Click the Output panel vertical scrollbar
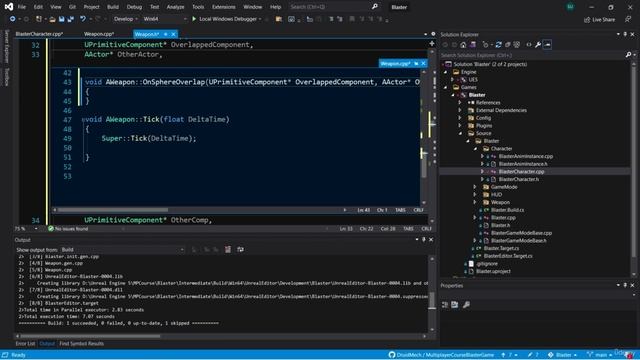 [432, 294]
